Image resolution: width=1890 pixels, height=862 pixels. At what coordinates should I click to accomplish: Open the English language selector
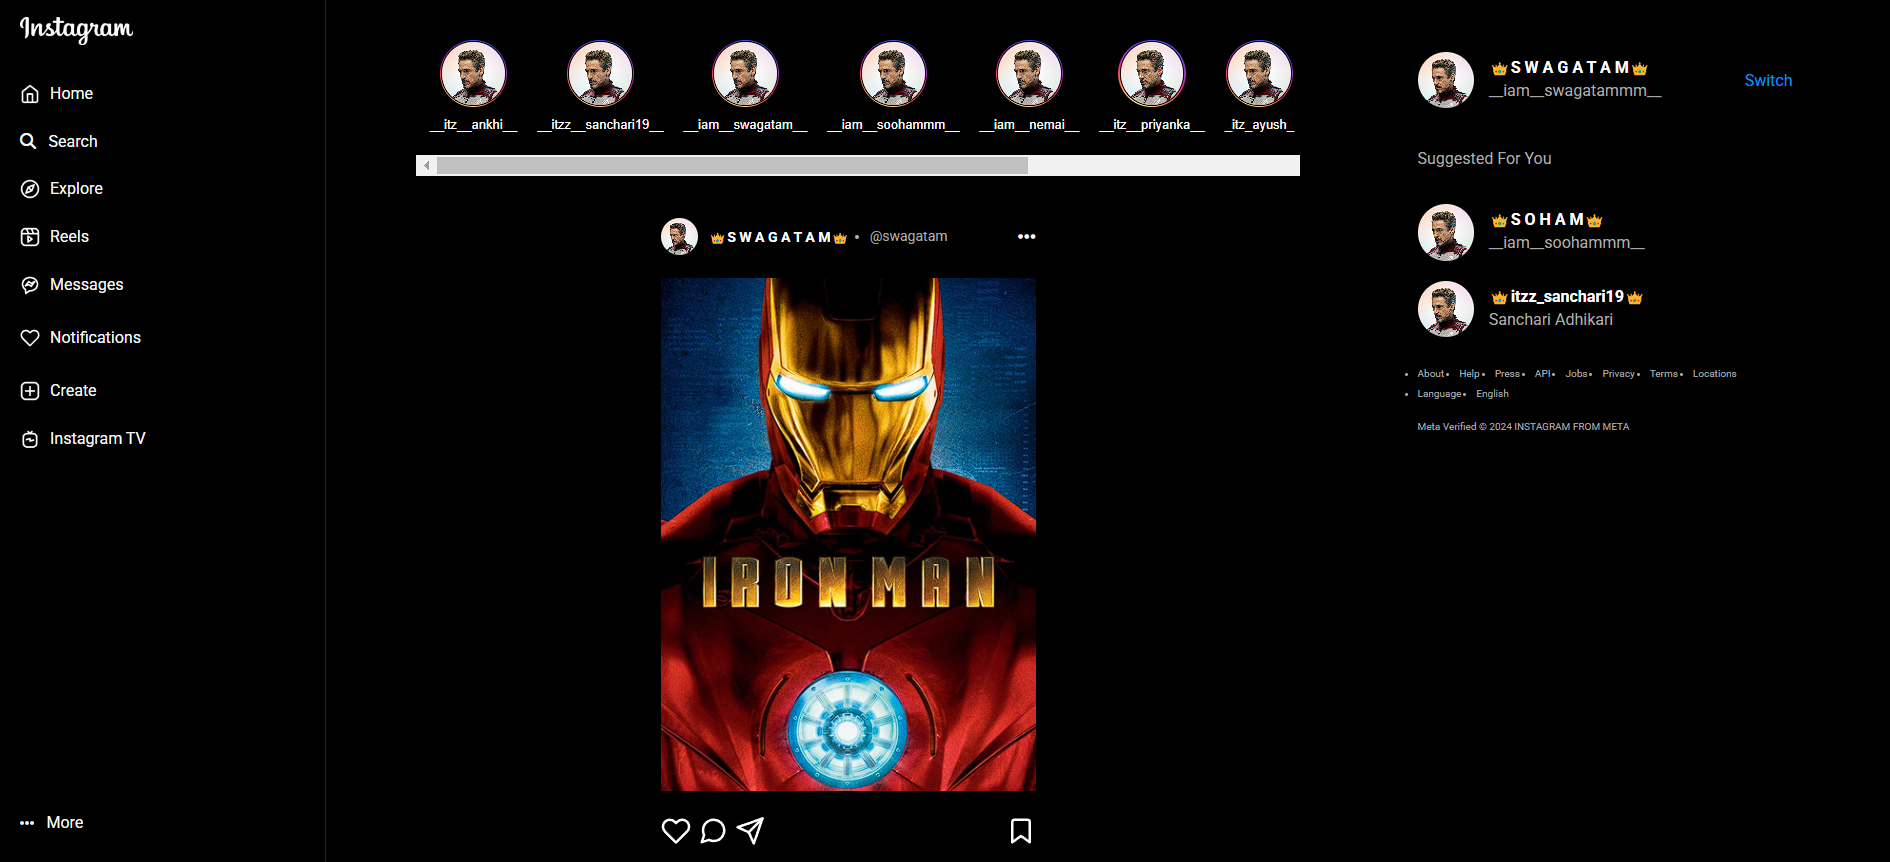pyautogui.click(x=1492, y=394)
